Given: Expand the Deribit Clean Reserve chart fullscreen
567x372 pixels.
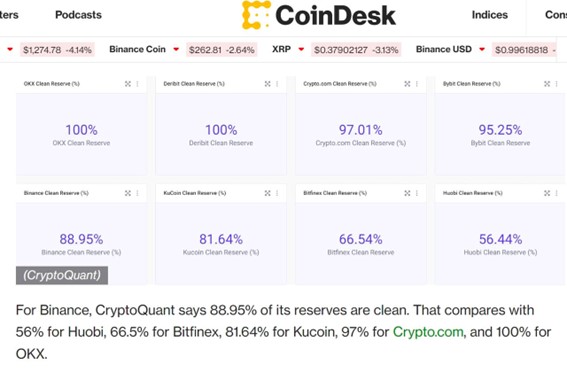Looking at the screenshot, I should pos(268,84).
